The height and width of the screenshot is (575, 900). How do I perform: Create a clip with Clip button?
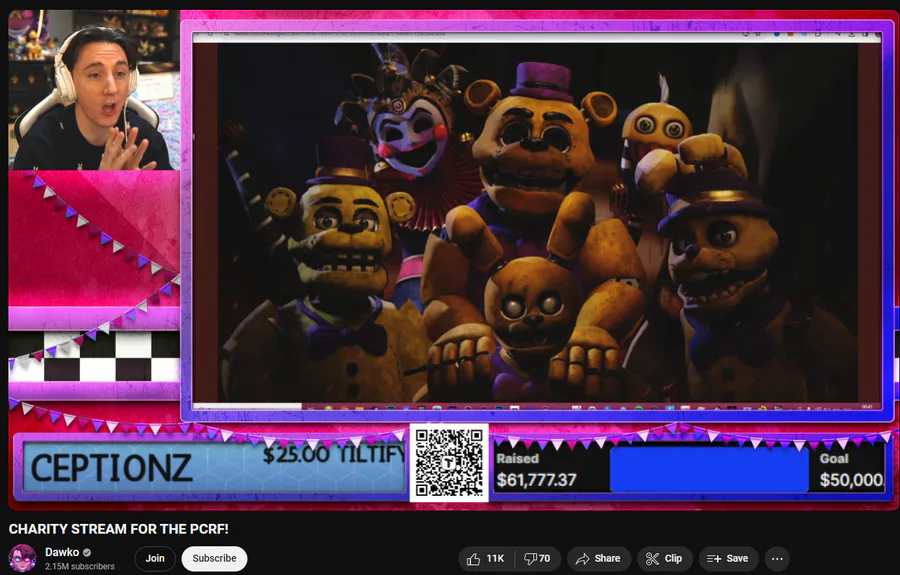[x=664, y=558]
